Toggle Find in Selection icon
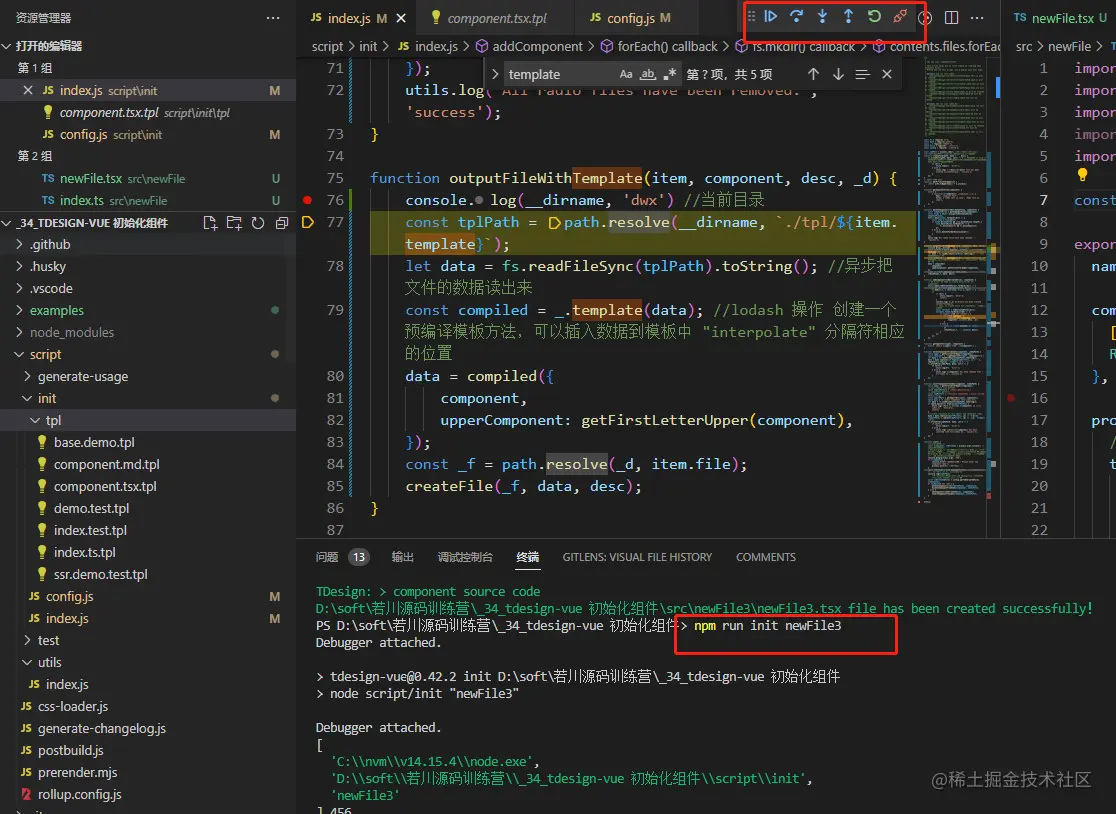 click(863, 74)
